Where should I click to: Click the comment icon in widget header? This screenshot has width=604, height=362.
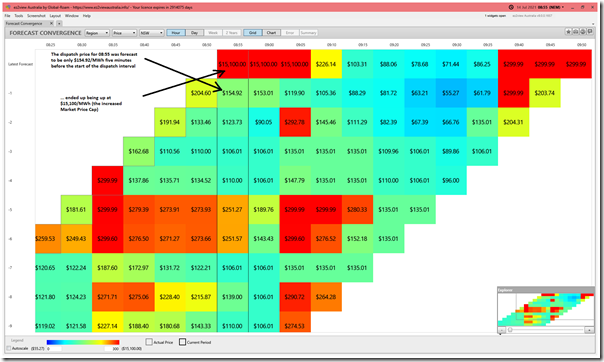pyautogui.click(x=590, y=32)
